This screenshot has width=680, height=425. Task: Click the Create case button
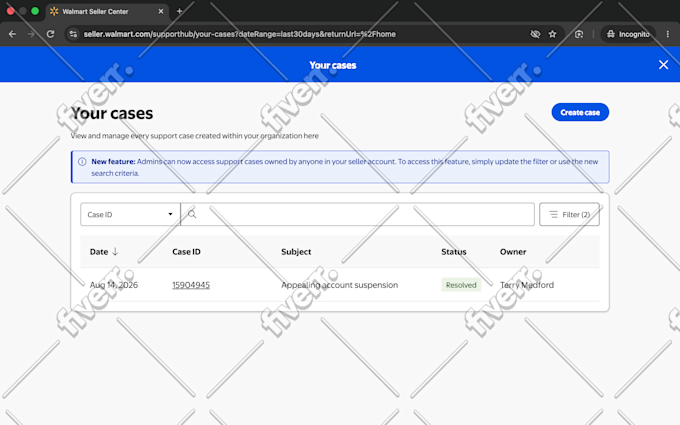[x=580, y=112]
